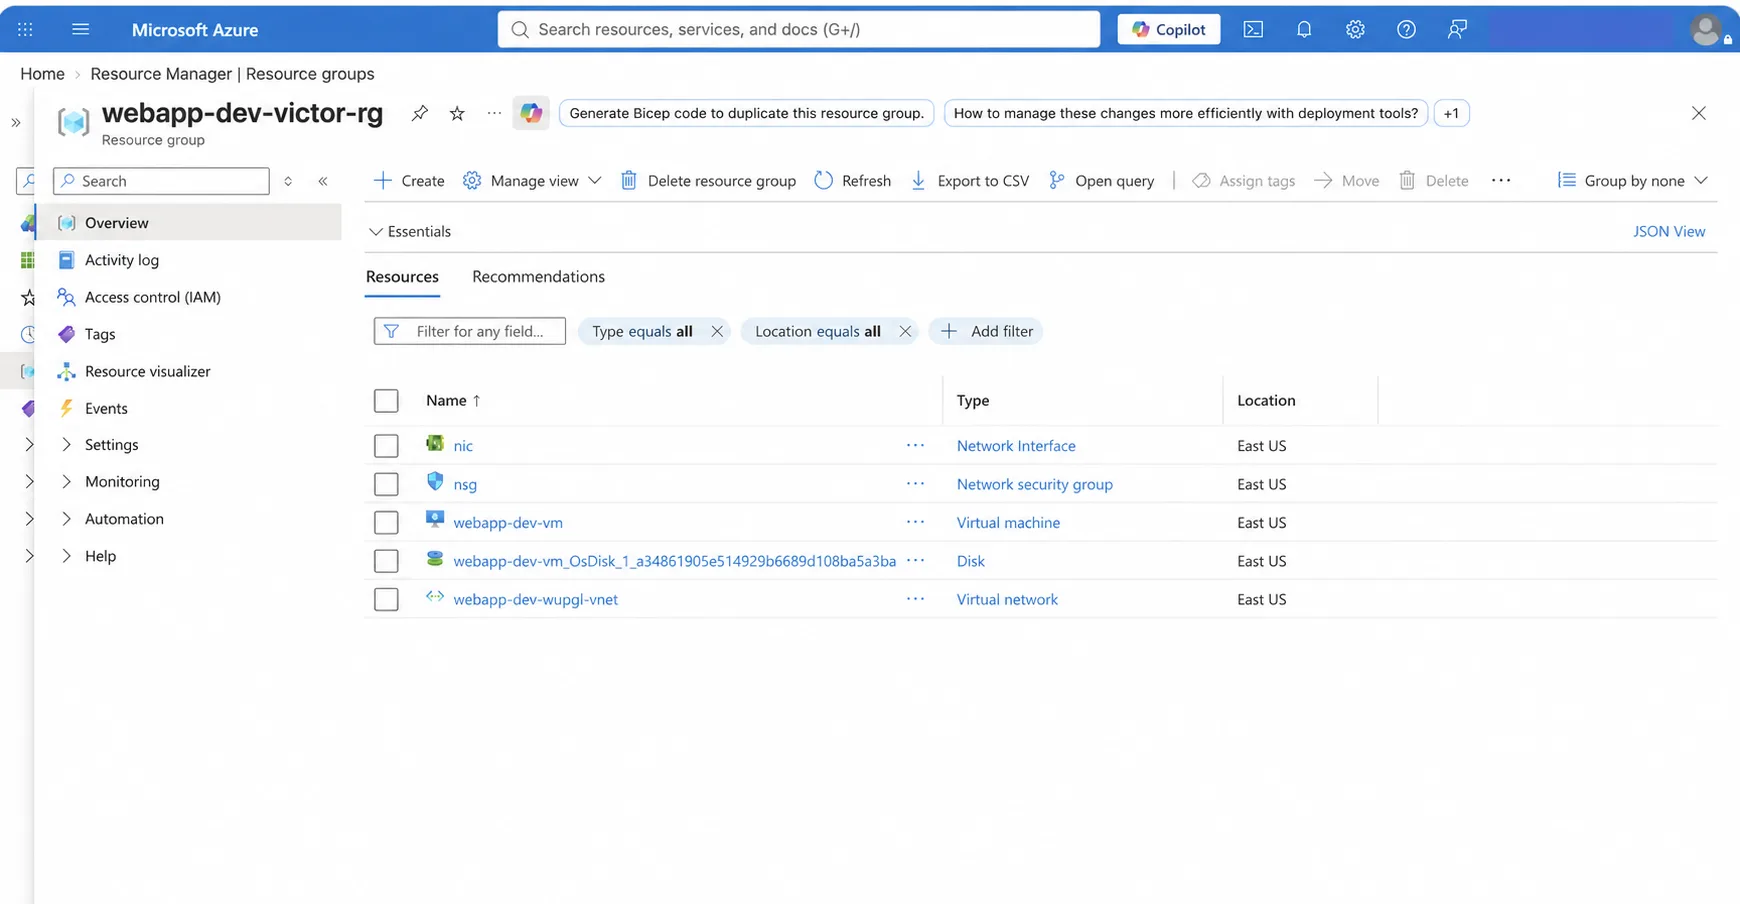This screenshot has width=1740, height=904.
Task: Check the nic row checkbox
Action: (x=386, y=446)
